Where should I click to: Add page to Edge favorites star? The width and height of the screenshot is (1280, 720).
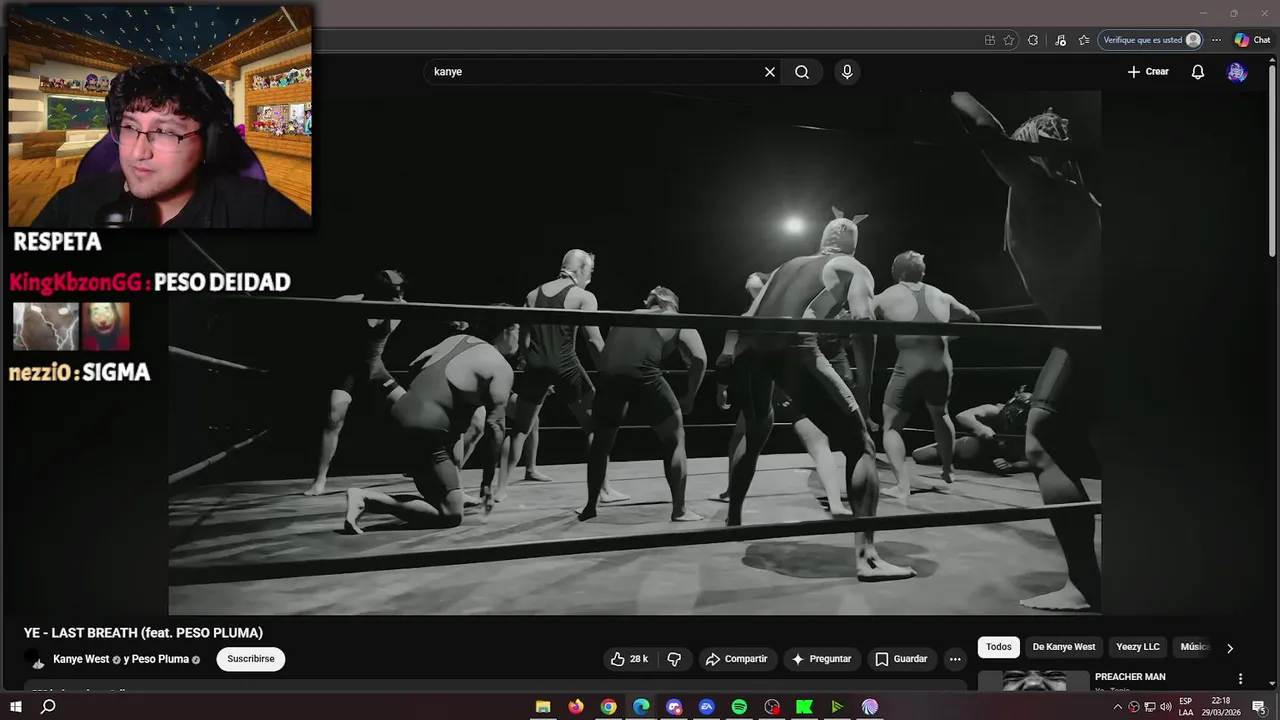point(1009,40)
